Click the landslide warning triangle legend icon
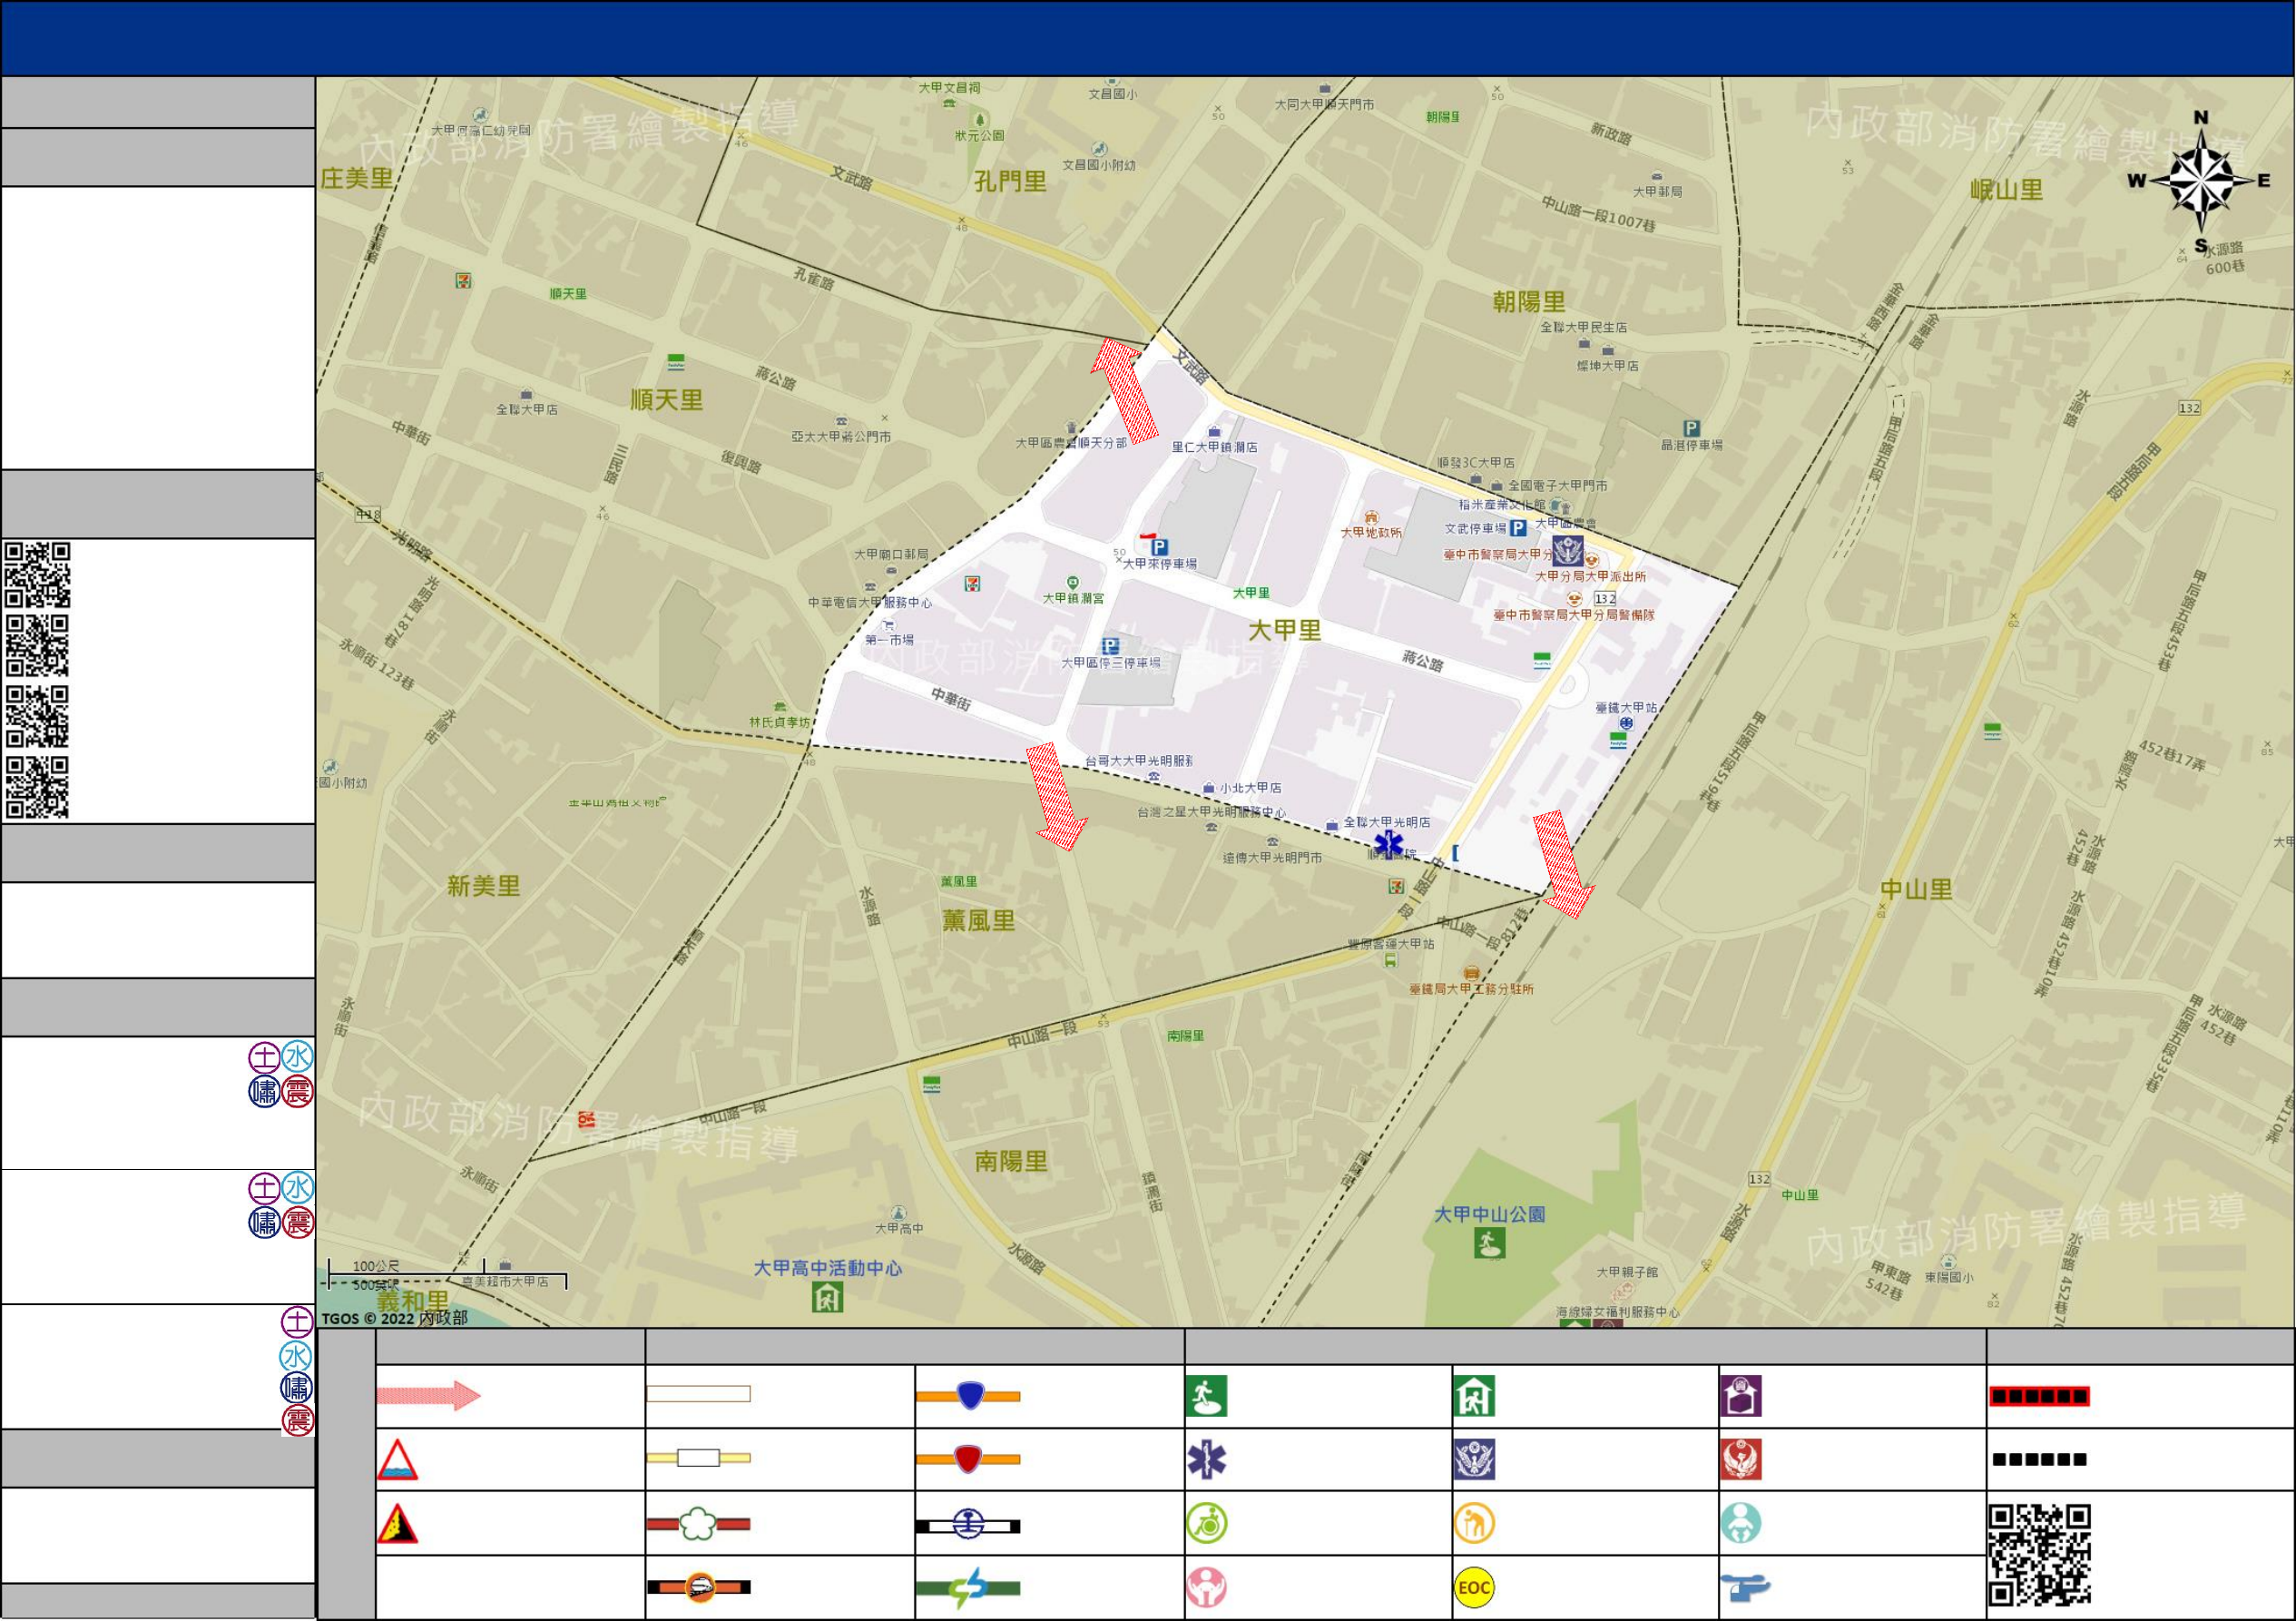Screen dimensions: 2296x1621 [x=397, y=1524]
